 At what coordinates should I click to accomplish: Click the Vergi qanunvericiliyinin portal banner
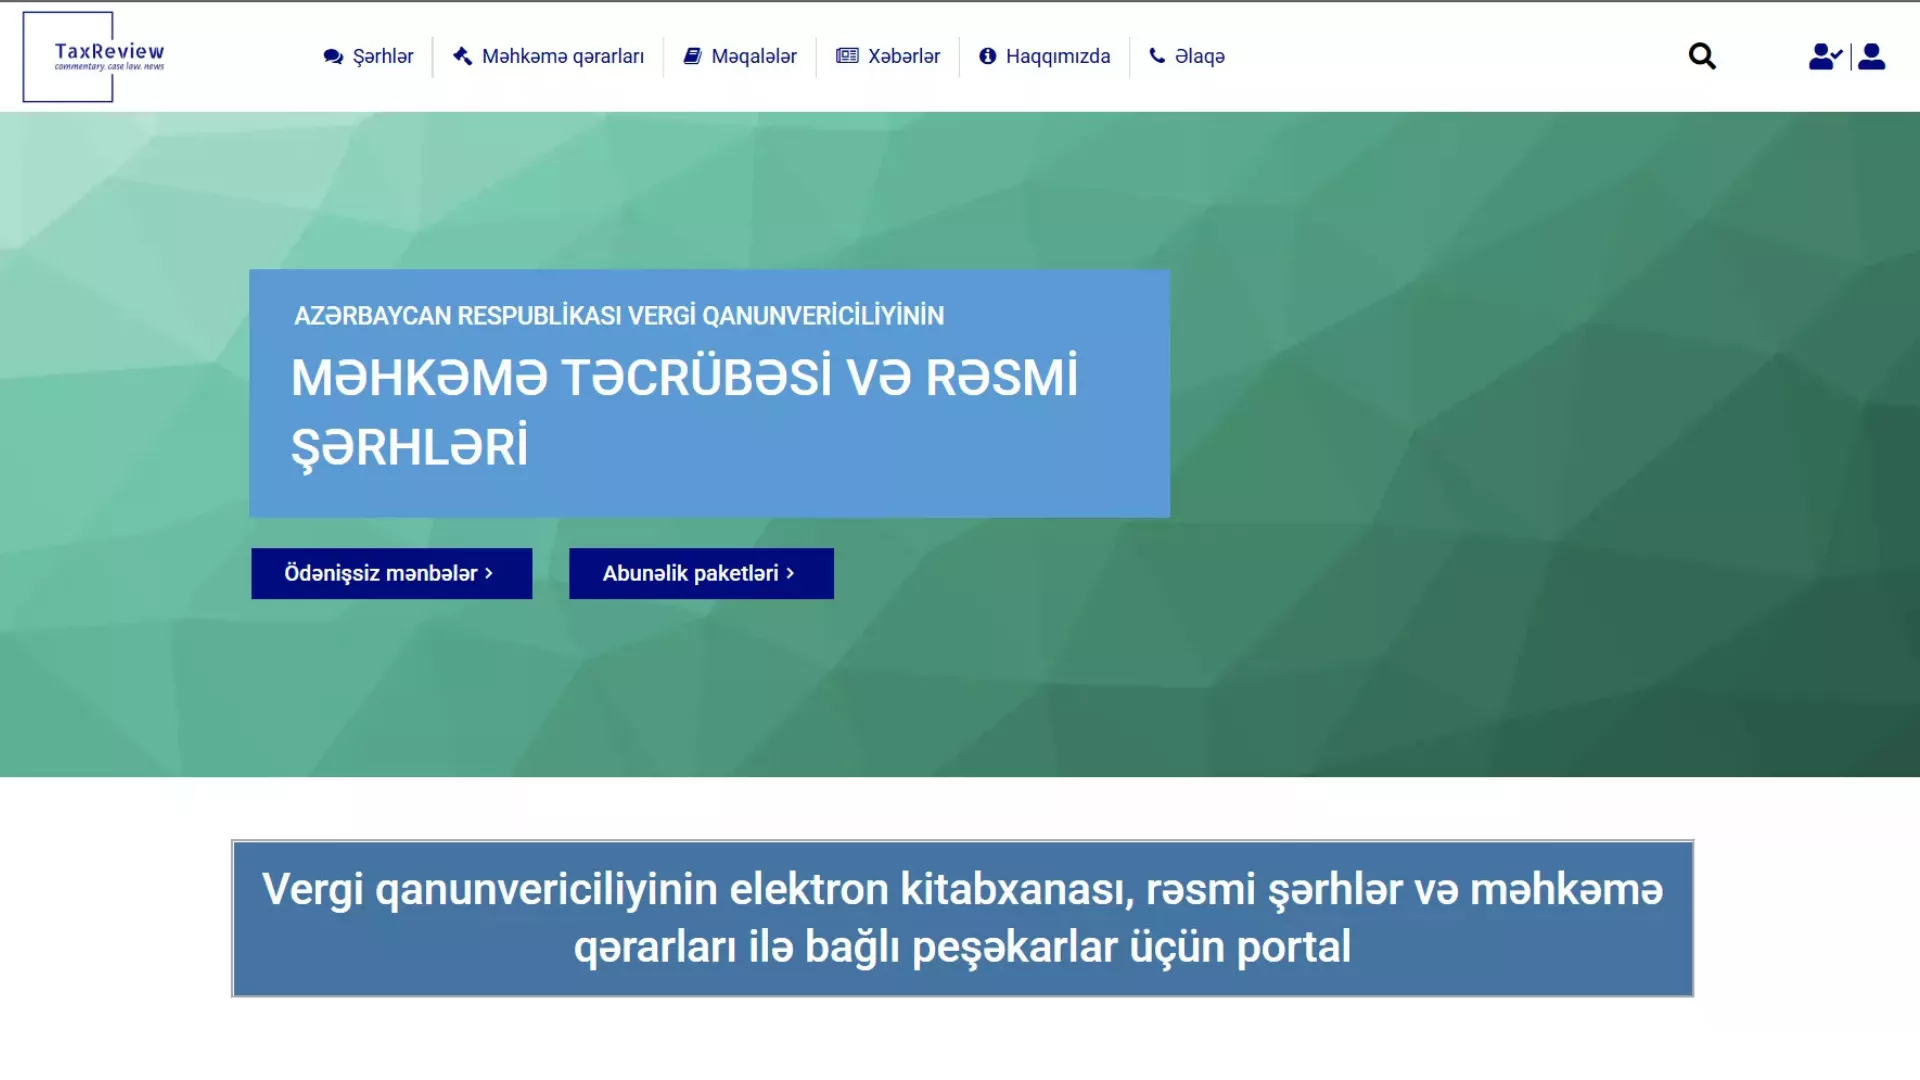pyautogui.click(x=962, y=918)
